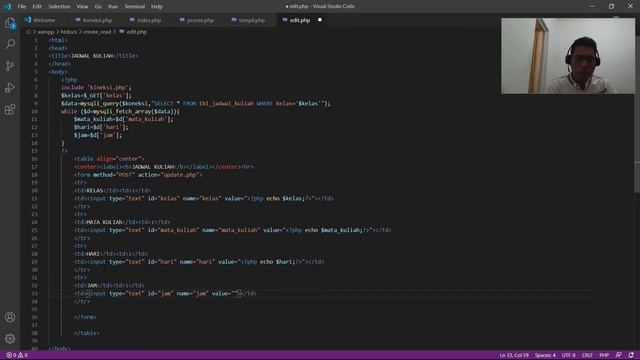The image size is (640, 360).
Task: Expand the C: drive breadcrumb
Action: [x=29, y=32]
